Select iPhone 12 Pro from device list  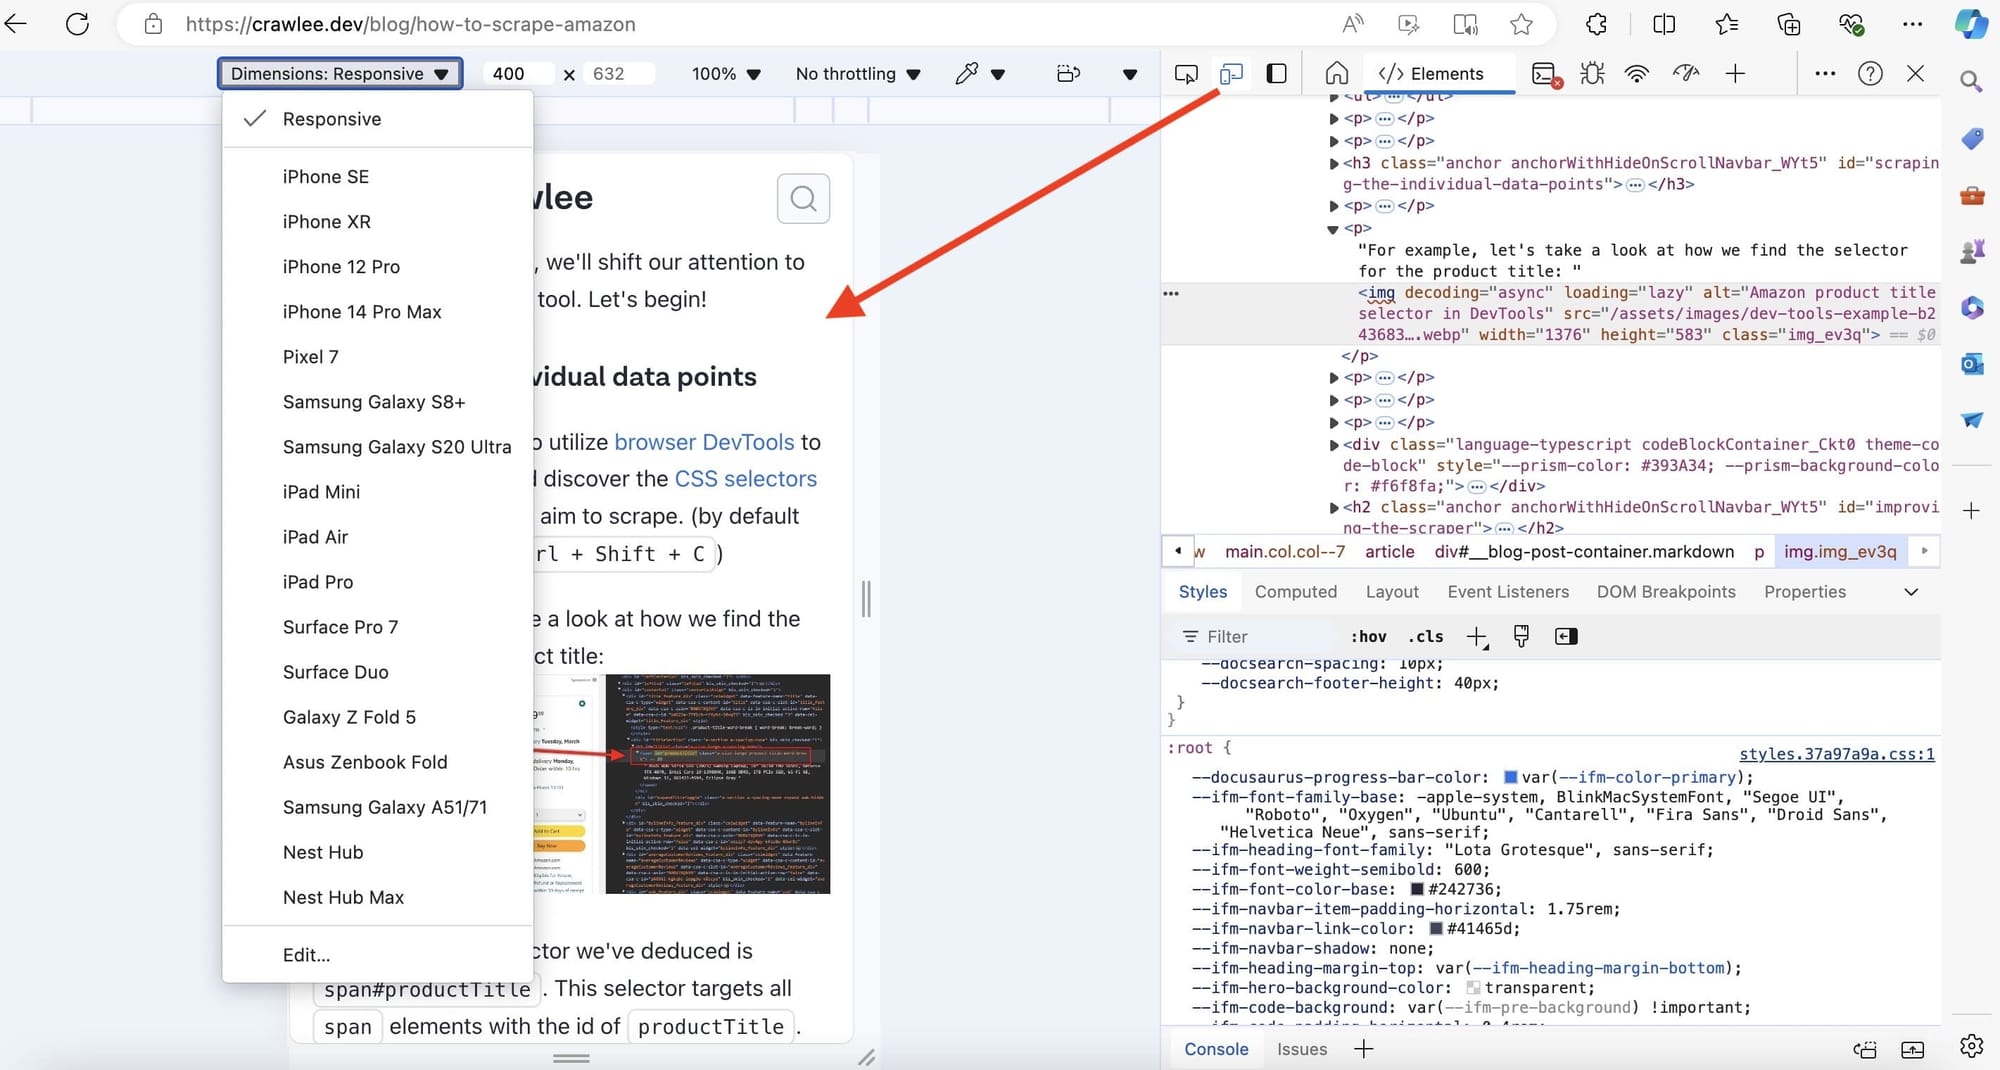pos(340,266)
